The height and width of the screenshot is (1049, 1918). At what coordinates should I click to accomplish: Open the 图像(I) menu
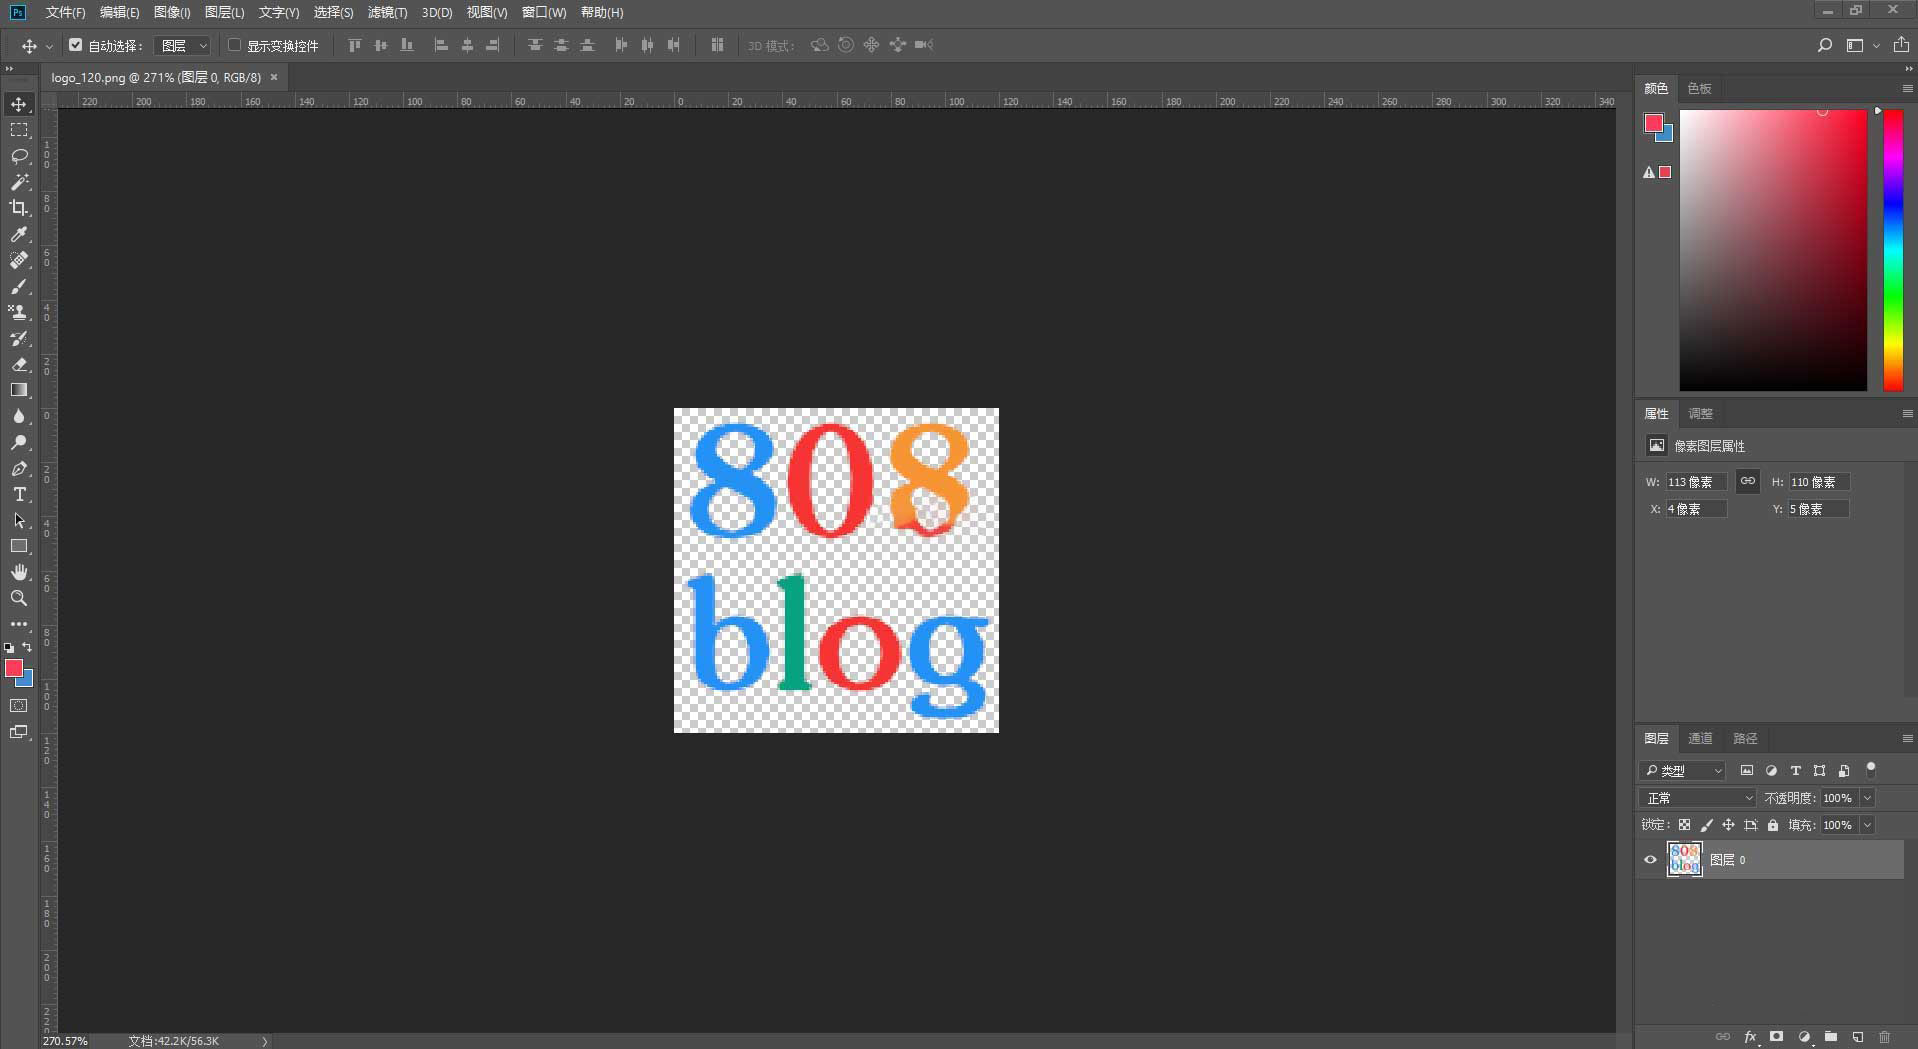coord(172,12)
